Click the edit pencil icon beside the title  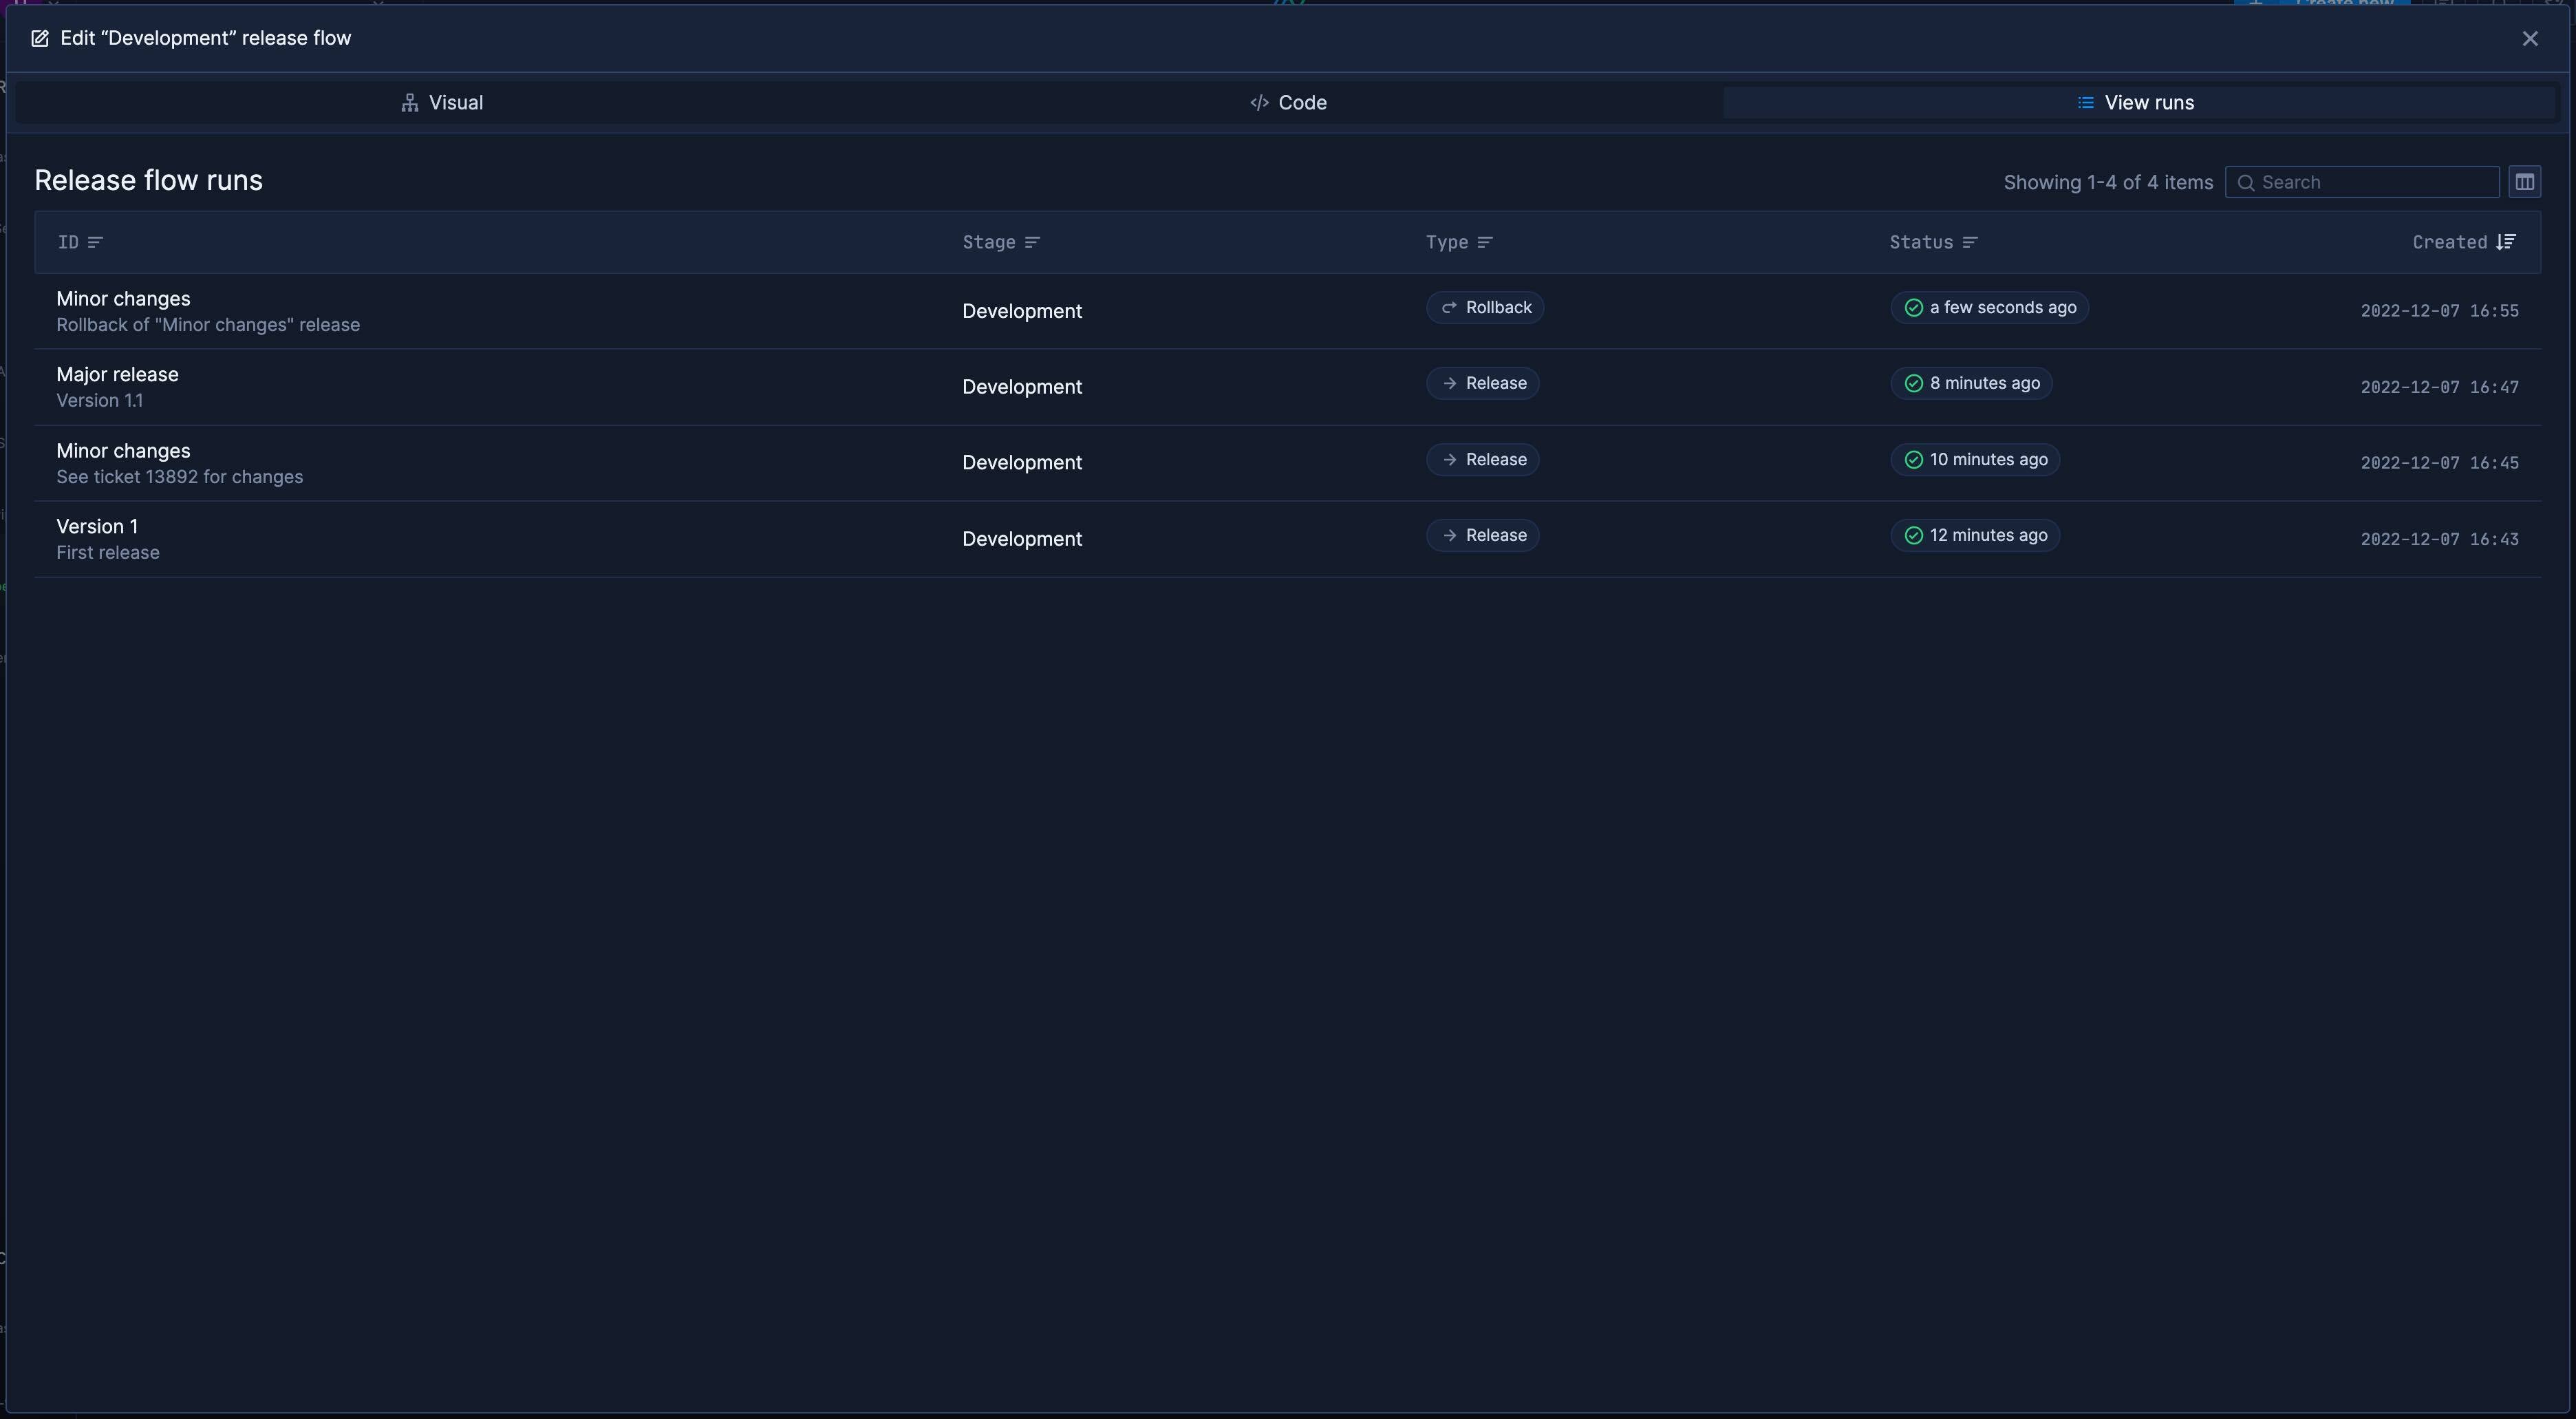click(x=40, y=39)
